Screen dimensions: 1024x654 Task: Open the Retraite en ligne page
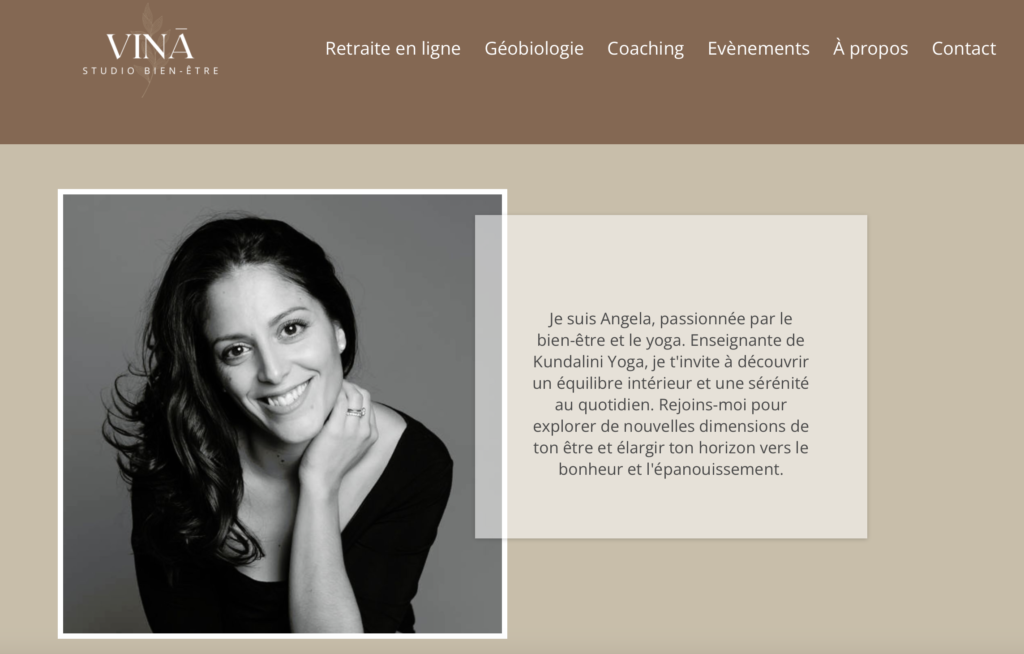point(392,48)
